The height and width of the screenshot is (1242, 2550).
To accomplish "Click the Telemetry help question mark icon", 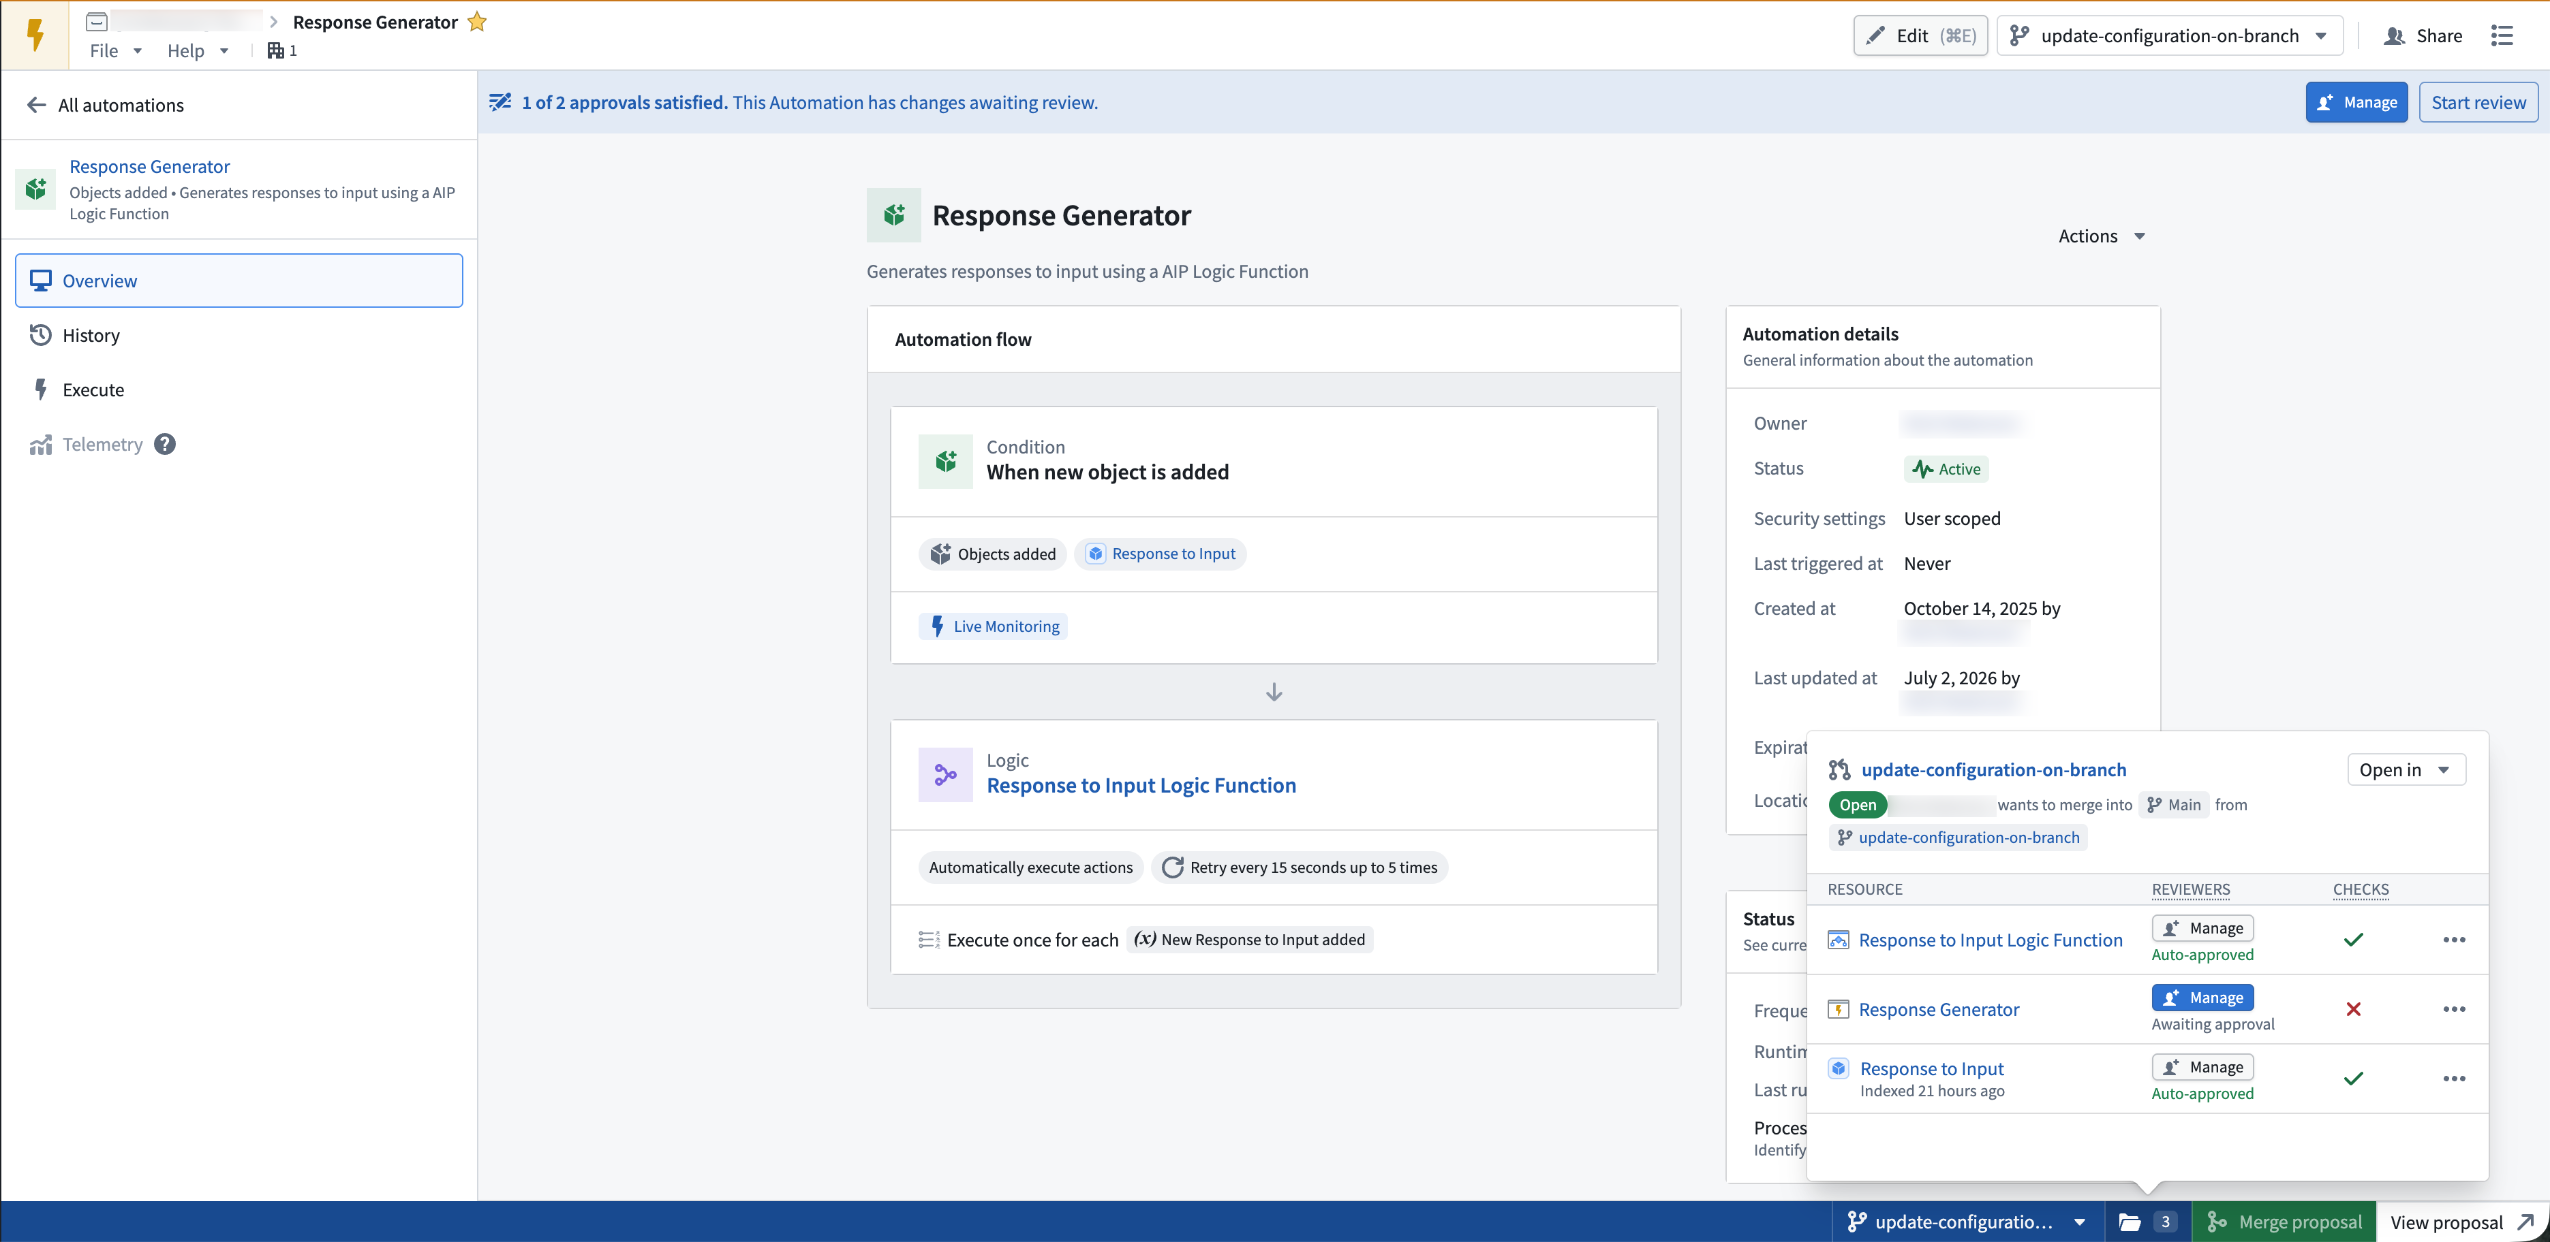I will 165,444.
